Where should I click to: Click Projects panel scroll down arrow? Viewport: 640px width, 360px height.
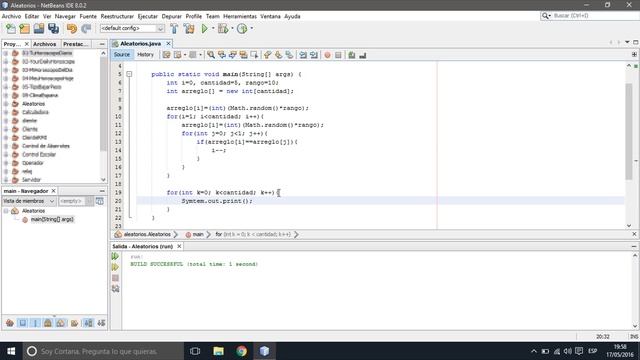tap(103, 180)
